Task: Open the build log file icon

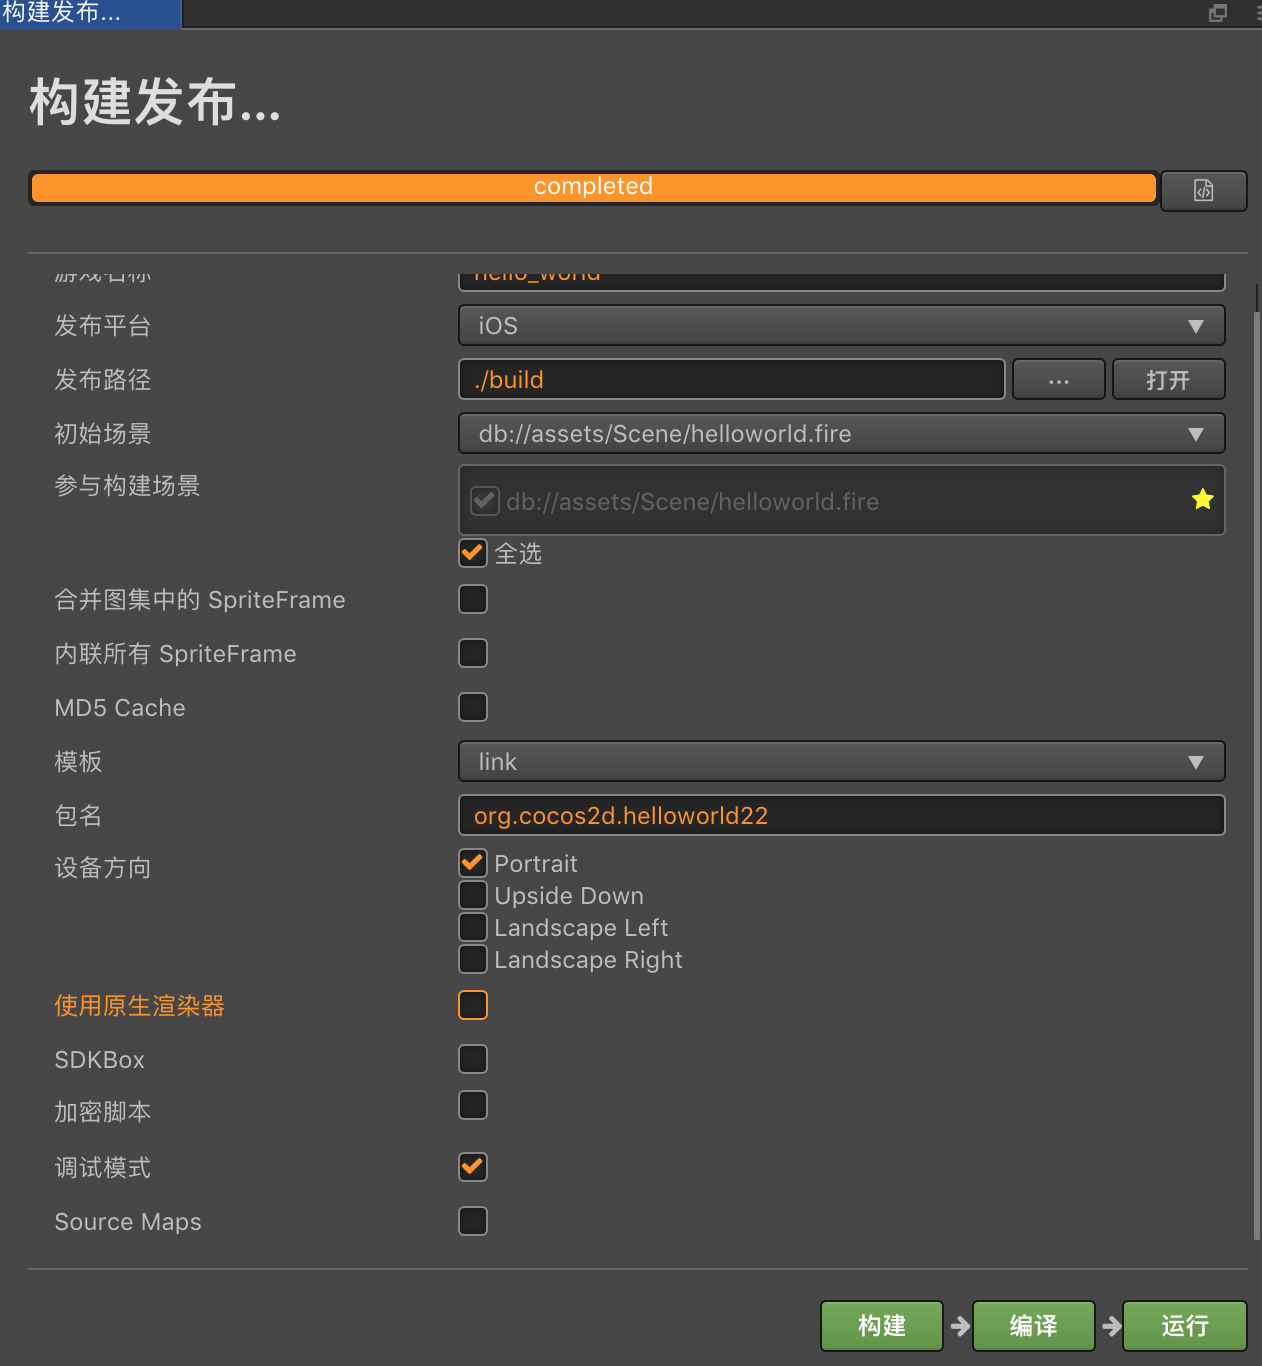Action: (x=1203, y=190)
